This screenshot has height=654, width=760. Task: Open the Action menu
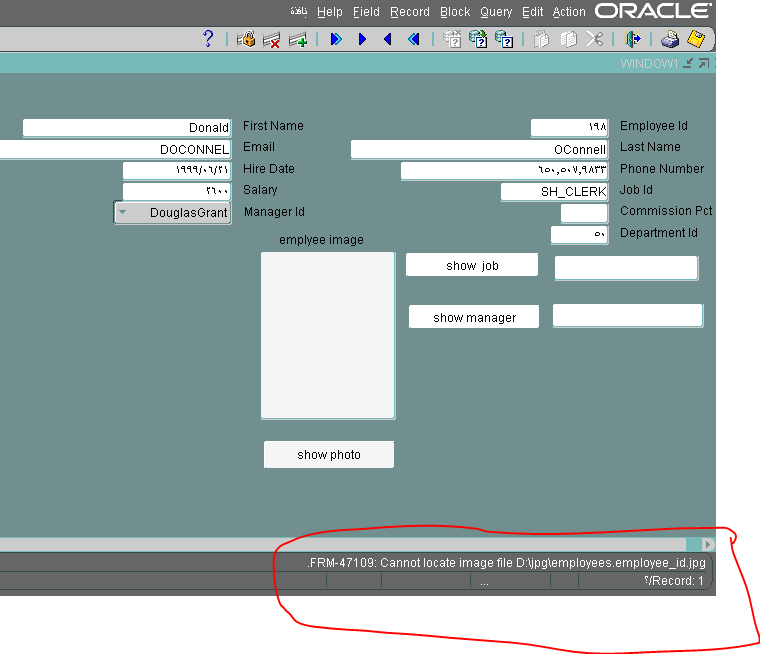click(569, 12)
